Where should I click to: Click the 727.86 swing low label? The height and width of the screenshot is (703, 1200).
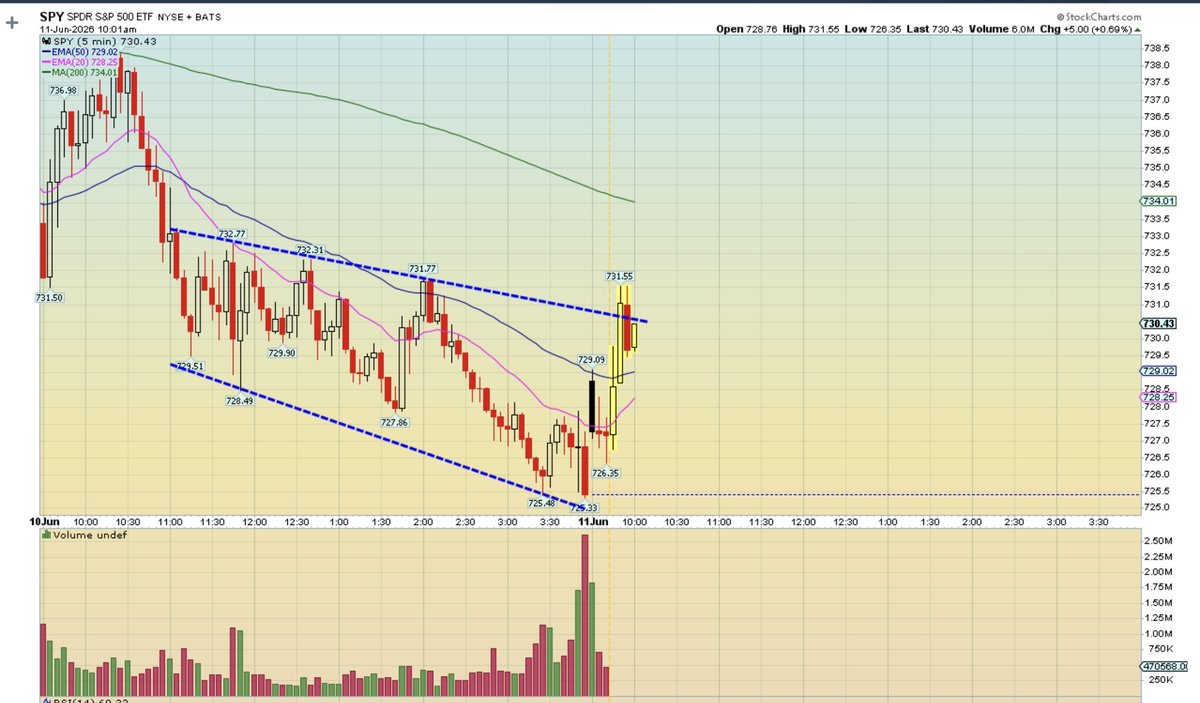[394, 423]
